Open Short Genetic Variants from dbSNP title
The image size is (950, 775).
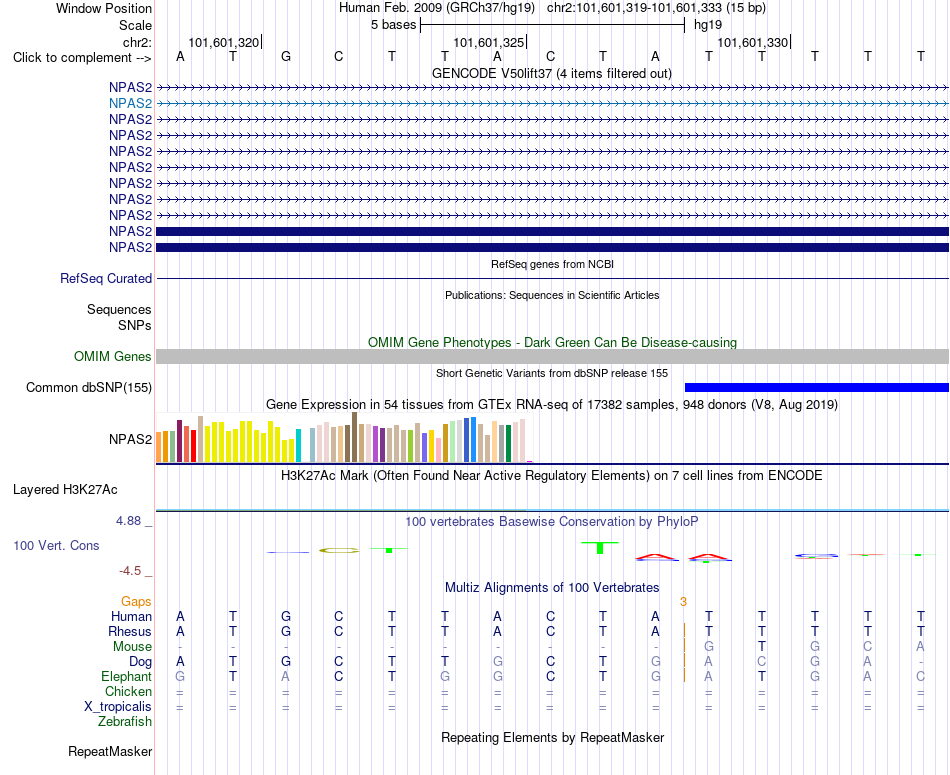point(552,373)
